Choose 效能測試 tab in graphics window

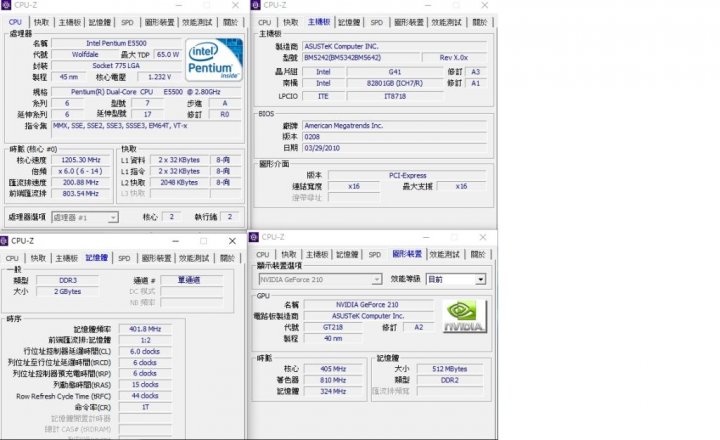444,254
